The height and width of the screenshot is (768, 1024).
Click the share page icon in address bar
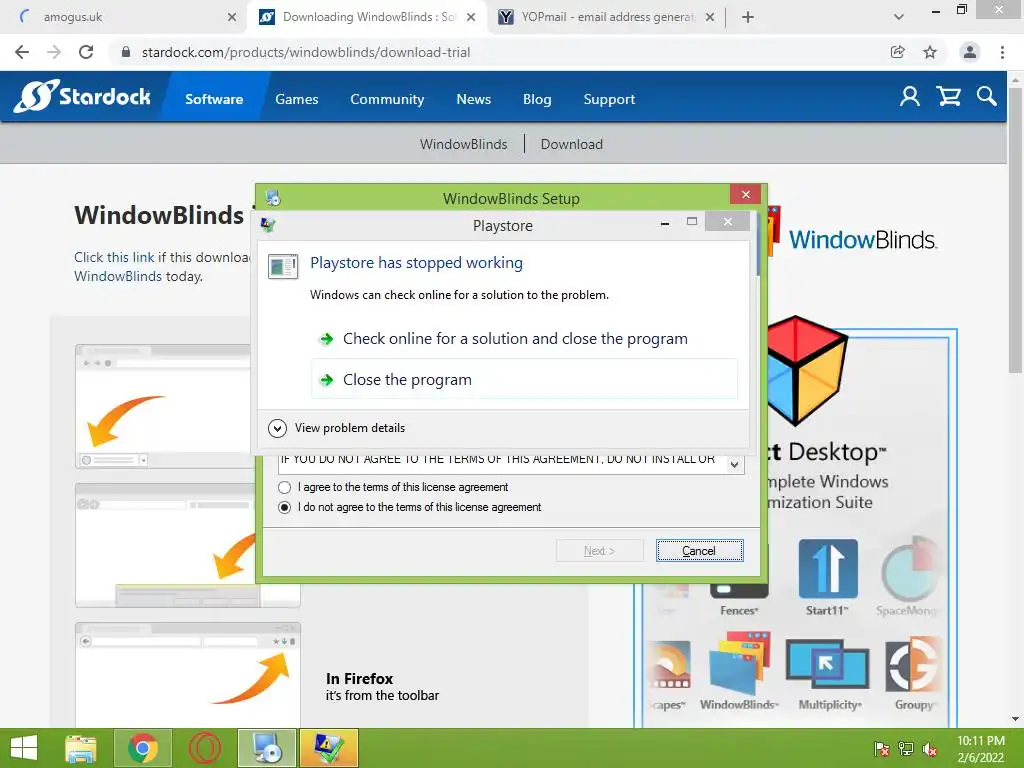898,52
